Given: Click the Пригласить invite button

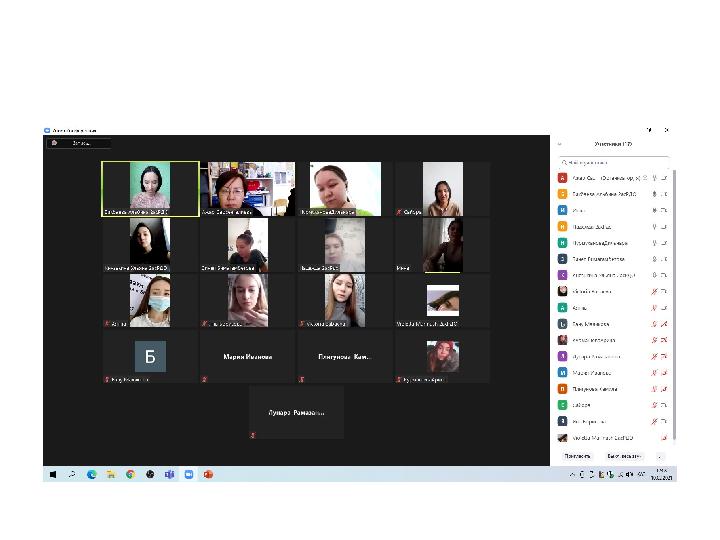Looking at the screenshot, I should point(577,456).
